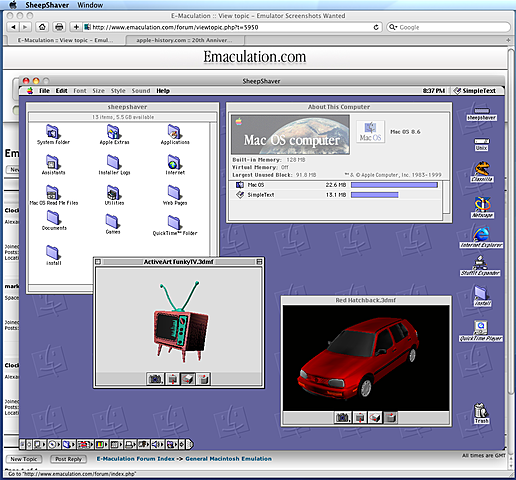The width and height of the screenshot is (516, 480).
Task: Open the E-Maculation Forum Index link
Action: coord(136,459)
